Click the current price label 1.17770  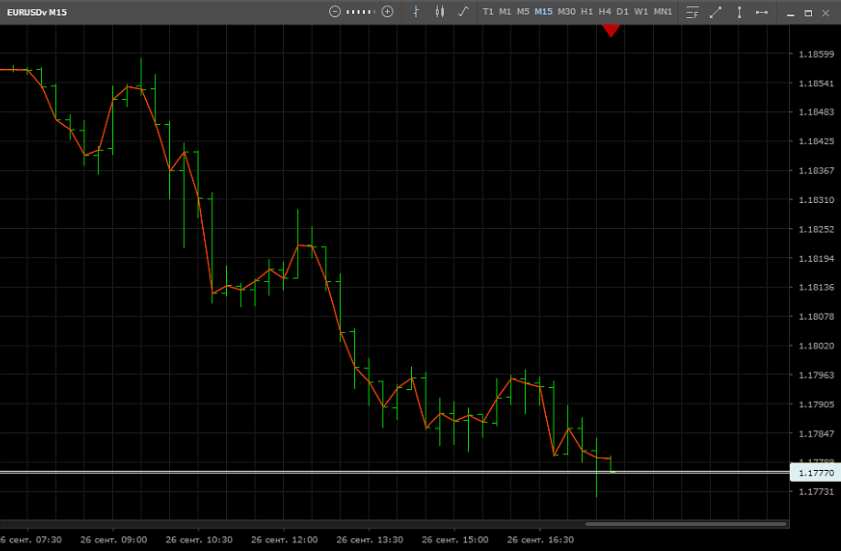pos(816,473)
